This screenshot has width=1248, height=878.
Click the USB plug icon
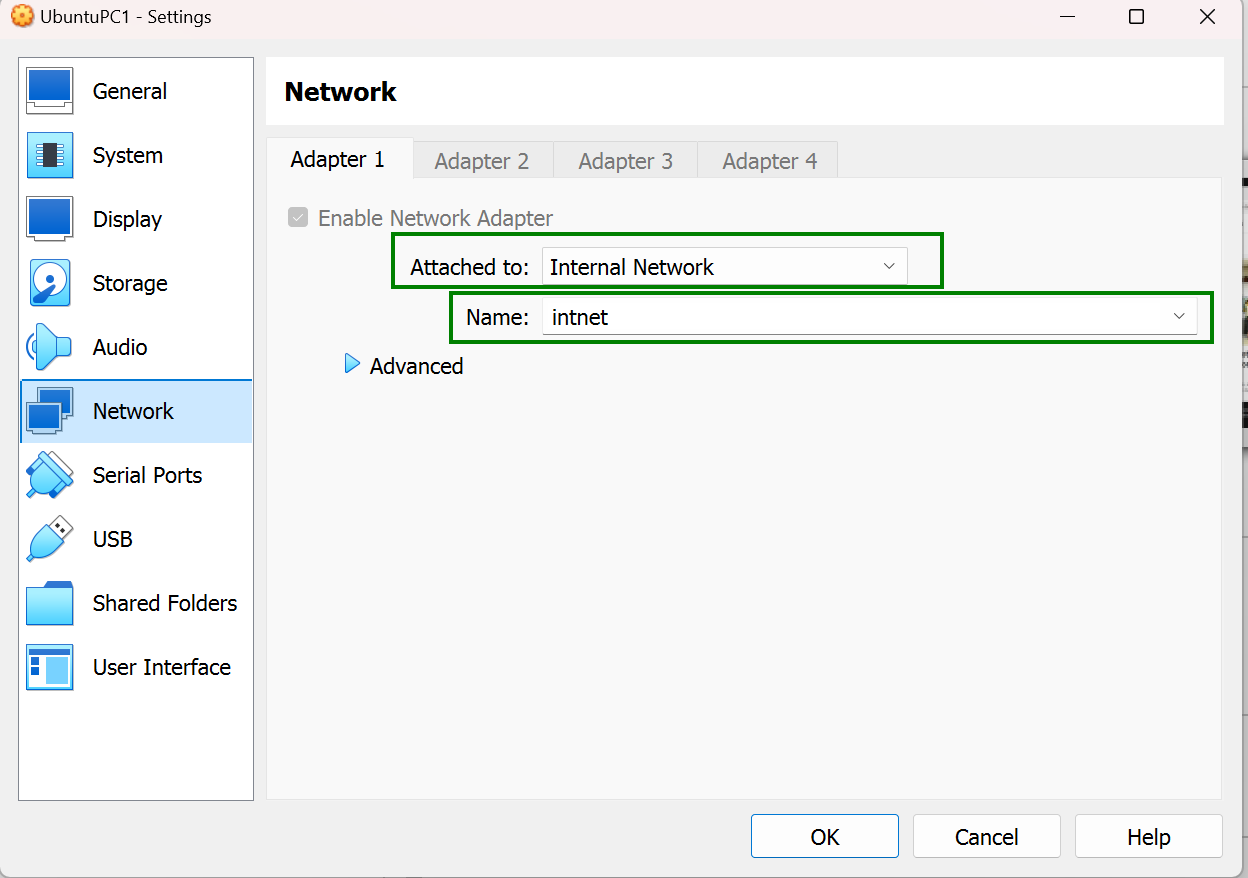point(50,539)
